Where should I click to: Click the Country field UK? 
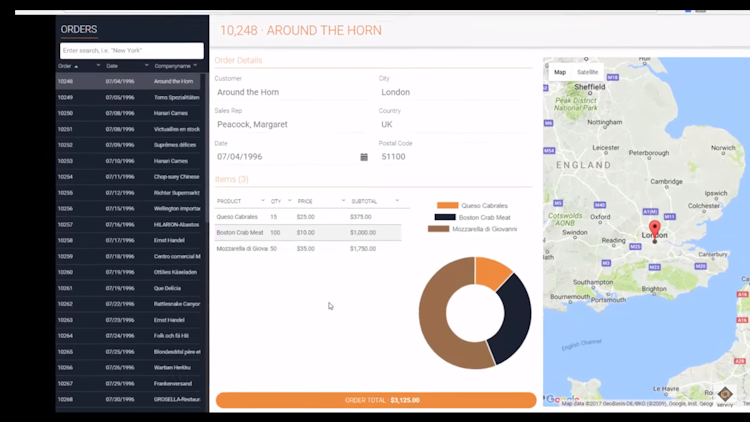click(455, 124)
